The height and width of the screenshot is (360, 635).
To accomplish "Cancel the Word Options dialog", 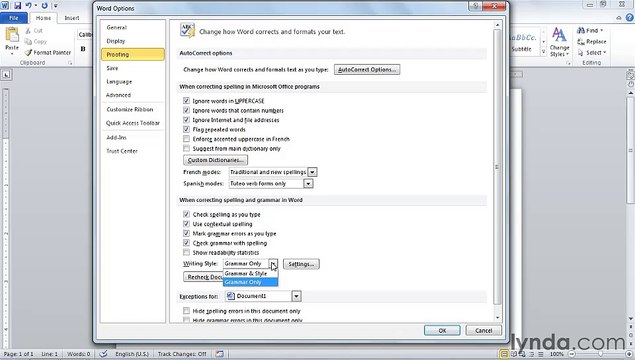I will pyautogui.click(x=484, y=330).
